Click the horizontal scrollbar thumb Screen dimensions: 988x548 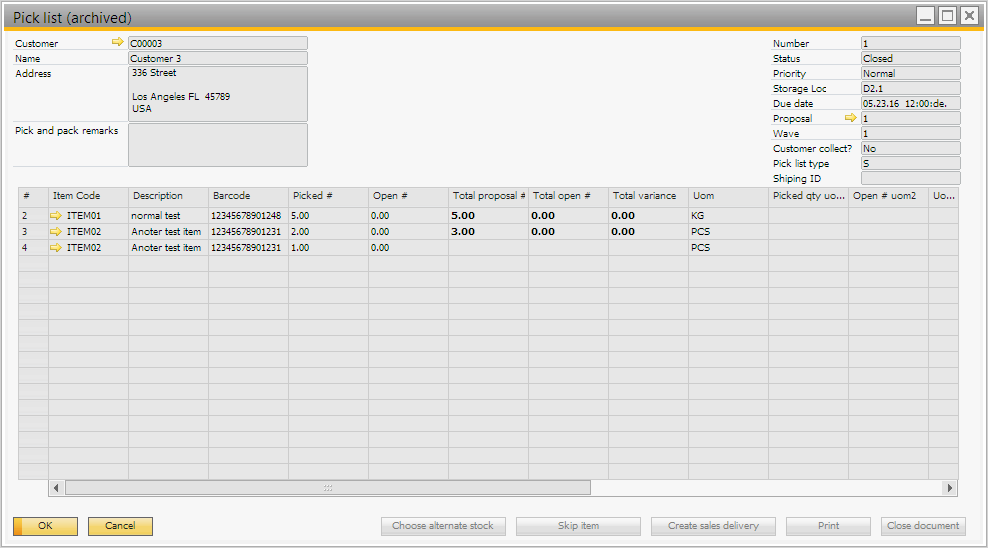327,488
